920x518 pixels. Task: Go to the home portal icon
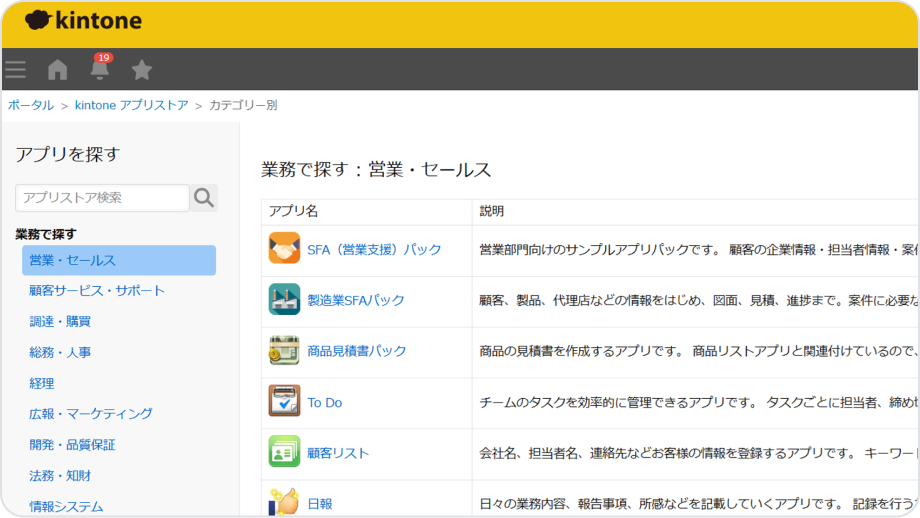tap(58, 69)
